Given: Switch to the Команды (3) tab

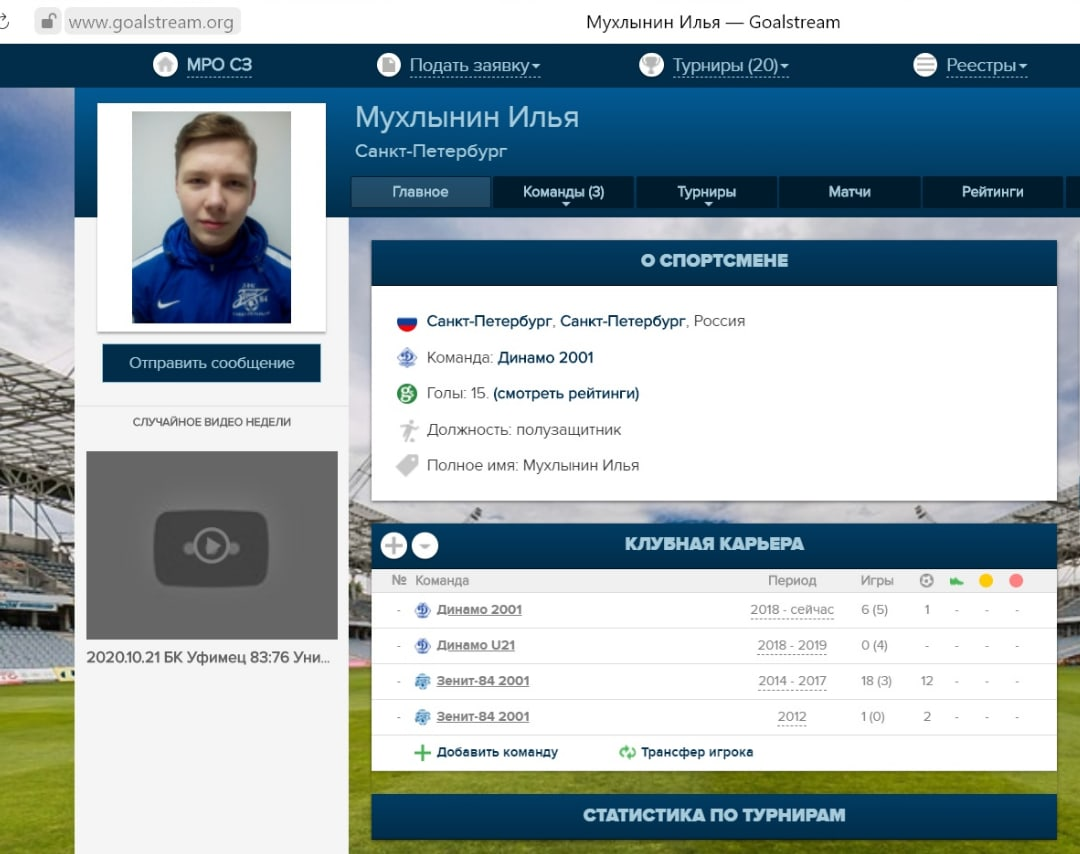Looking at the screenshot, I should tap(562, 191).
